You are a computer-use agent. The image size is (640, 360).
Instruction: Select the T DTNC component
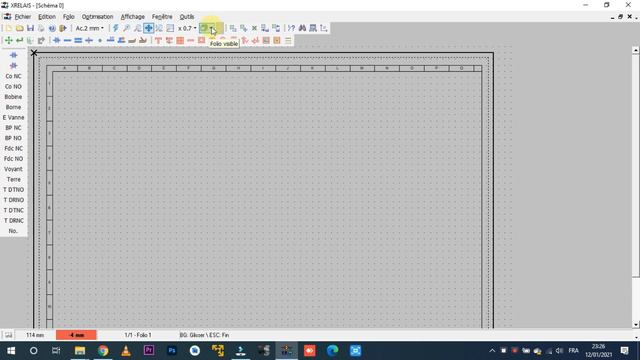coord(13,210)
